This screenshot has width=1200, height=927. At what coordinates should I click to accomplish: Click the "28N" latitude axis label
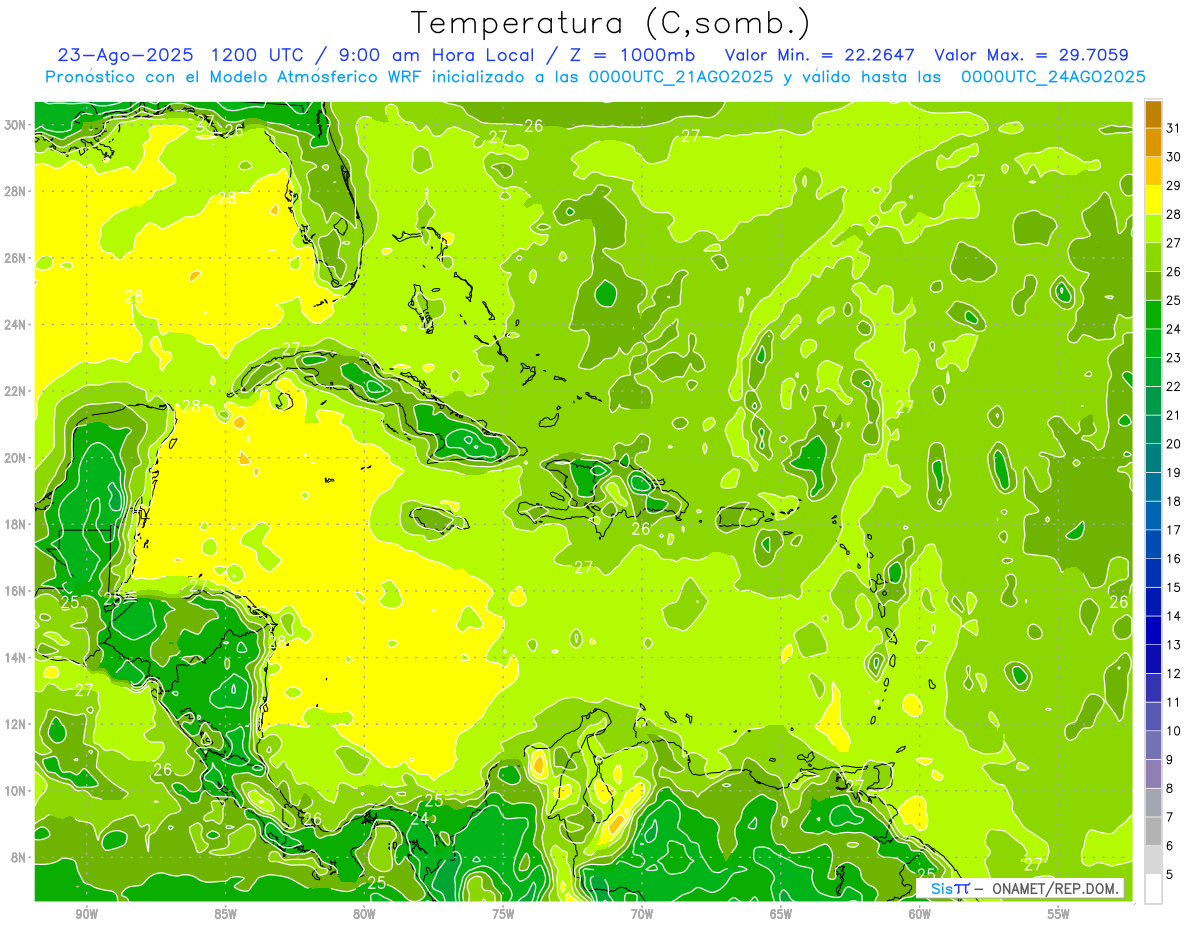tap(15, 191)
